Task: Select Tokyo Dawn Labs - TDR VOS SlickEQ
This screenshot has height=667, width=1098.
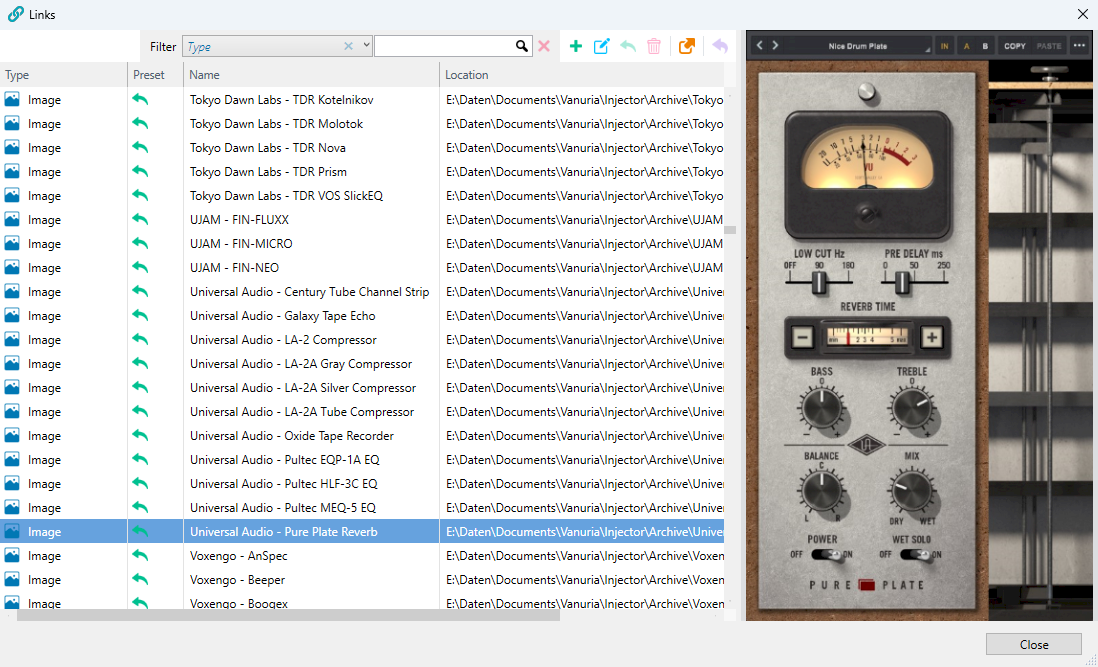Action: tap(286, 196)
